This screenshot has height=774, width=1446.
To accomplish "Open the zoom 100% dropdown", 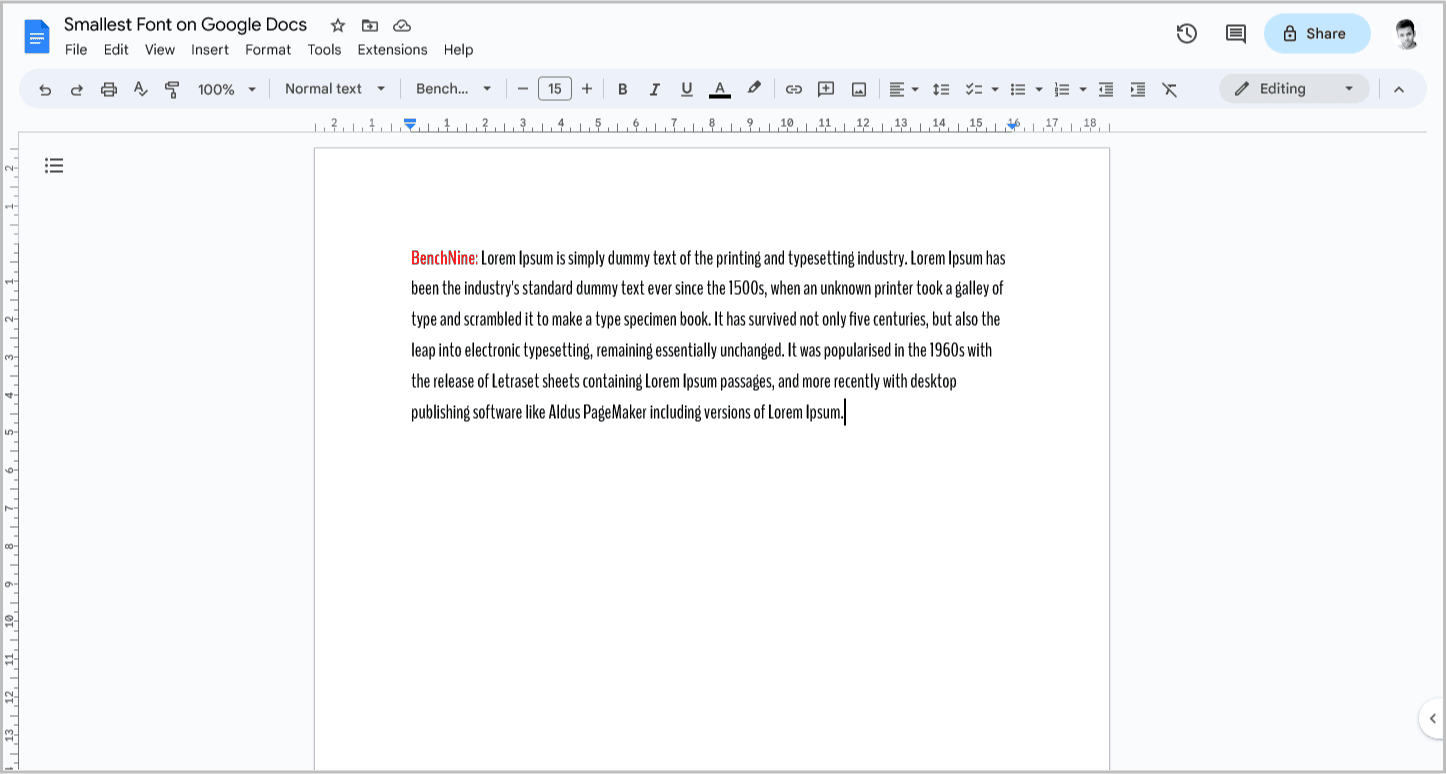I will [x=227, y=89].
